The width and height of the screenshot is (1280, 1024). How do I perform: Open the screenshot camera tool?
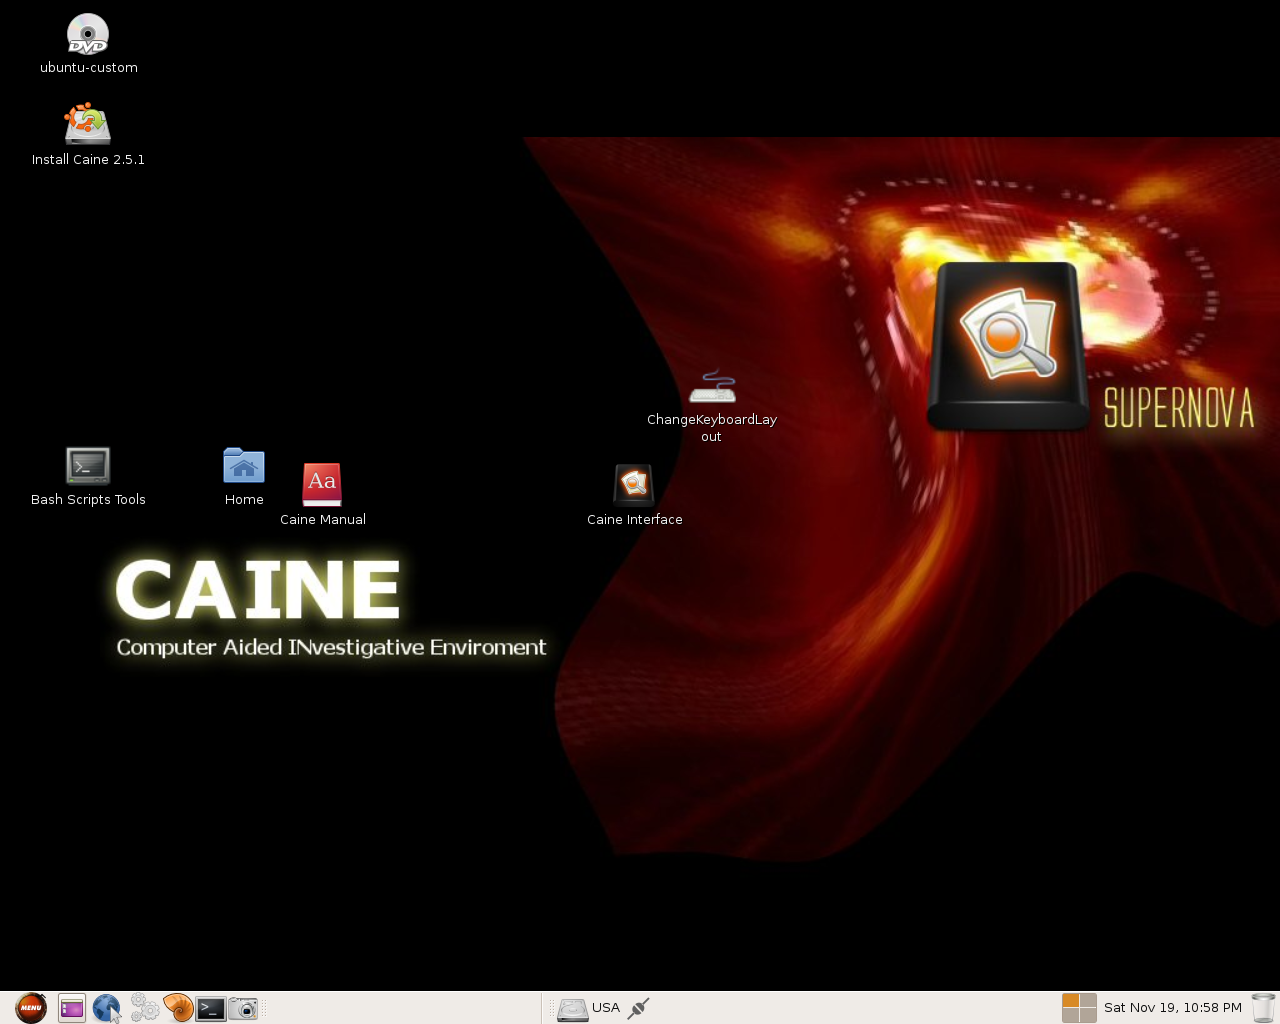click(243, 1008)
